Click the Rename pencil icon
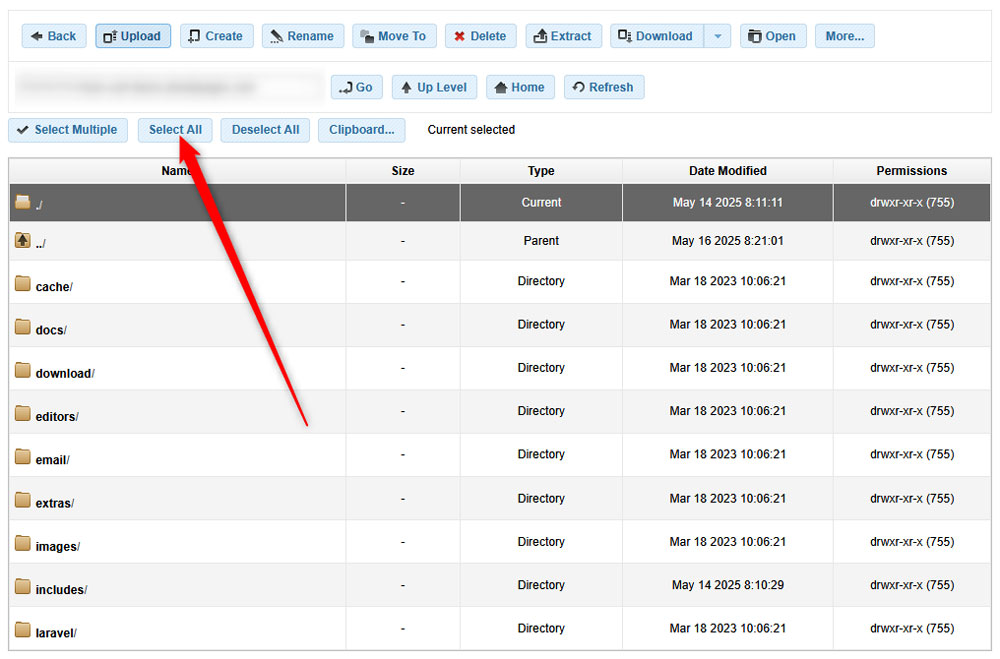 tap(276, 35)
